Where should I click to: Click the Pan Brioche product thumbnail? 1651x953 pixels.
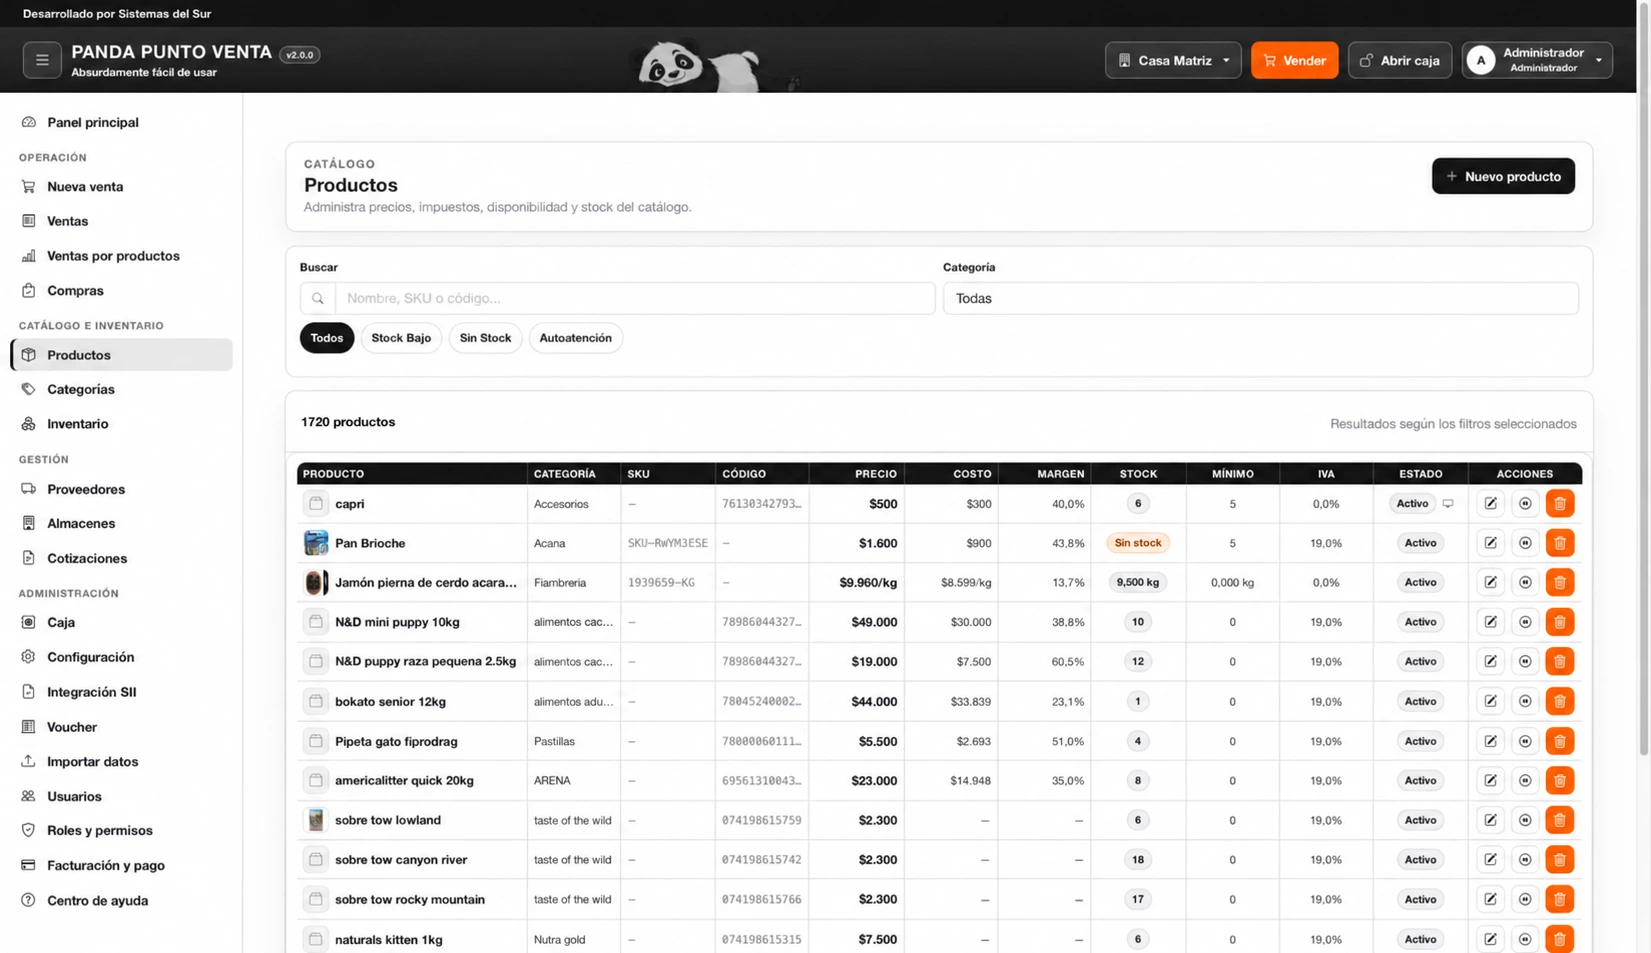(x=316, y=543)
